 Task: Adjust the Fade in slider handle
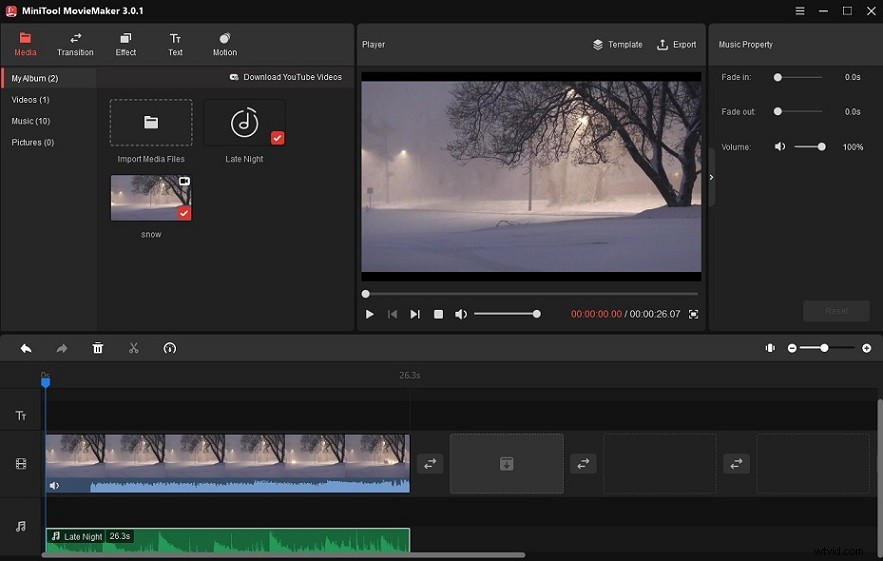(778, 77)
